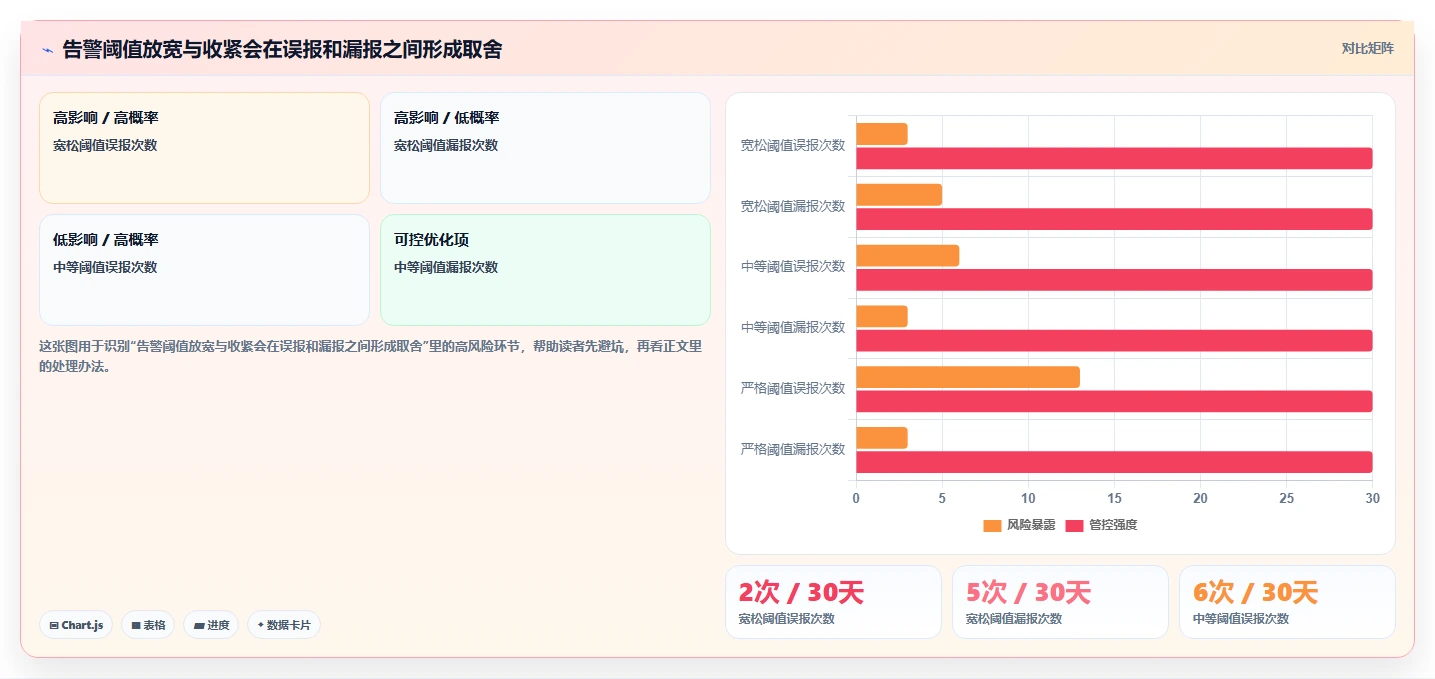Click the Chart.js tag chip
The image size is (1435, 679).
click(x=76, y=625)
